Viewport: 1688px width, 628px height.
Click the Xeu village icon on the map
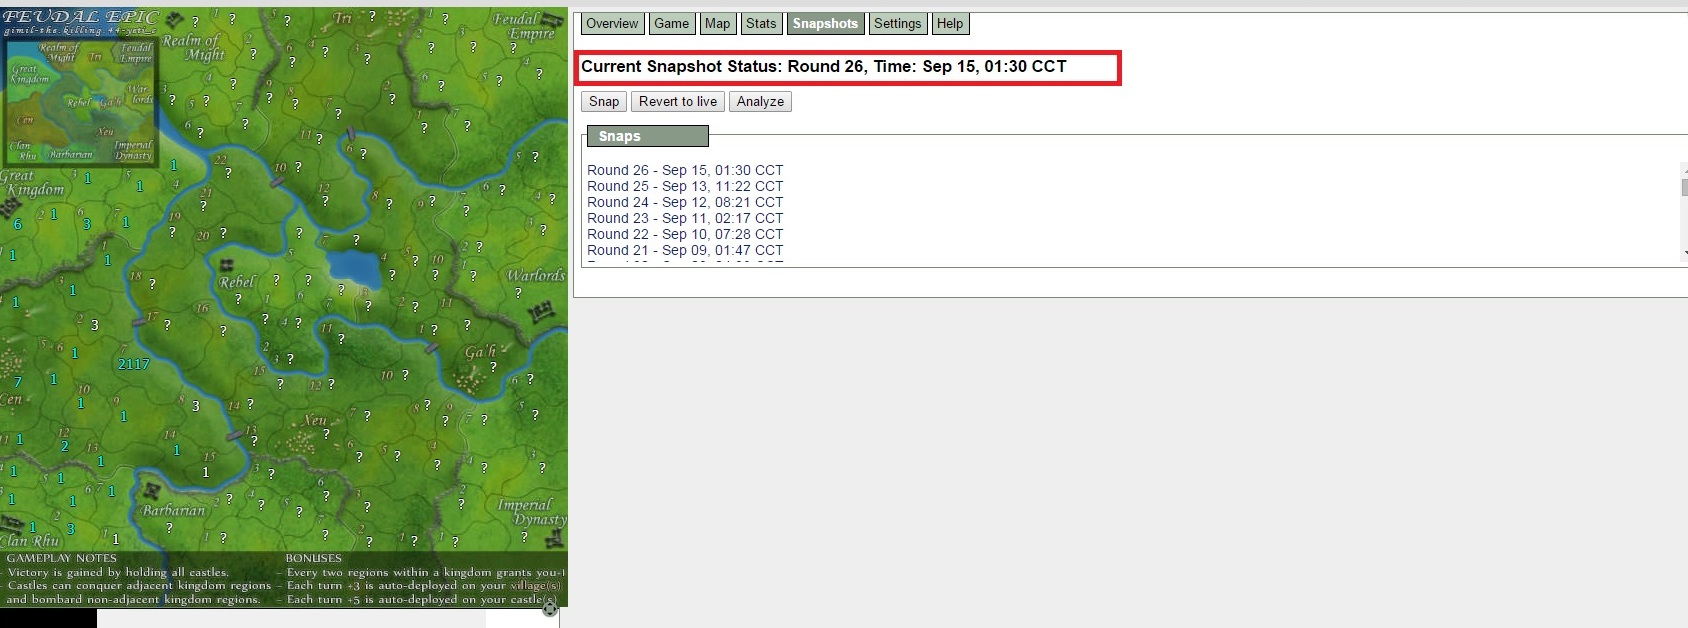coord(298,440)
